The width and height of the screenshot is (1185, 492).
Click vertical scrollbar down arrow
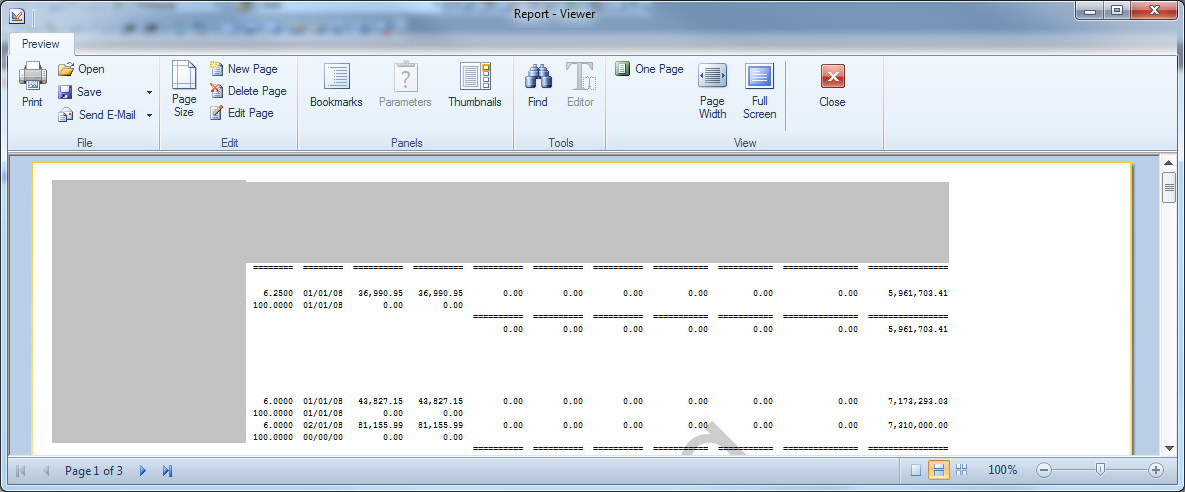(1168, 447)
